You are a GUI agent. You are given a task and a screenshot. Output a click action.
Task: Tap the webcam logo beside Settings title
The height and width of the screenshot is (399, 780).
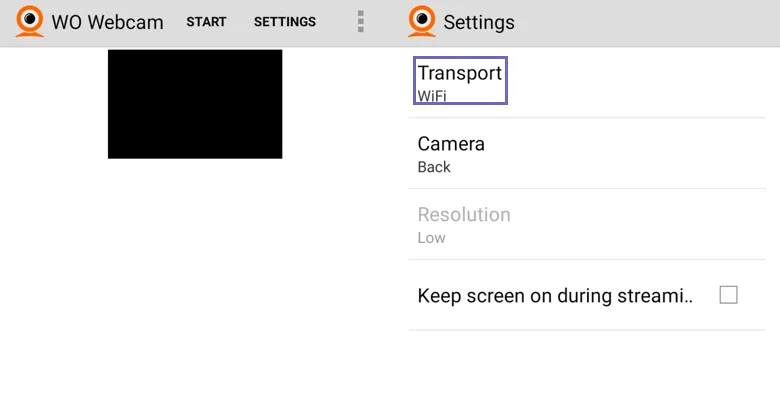point(422,21)
